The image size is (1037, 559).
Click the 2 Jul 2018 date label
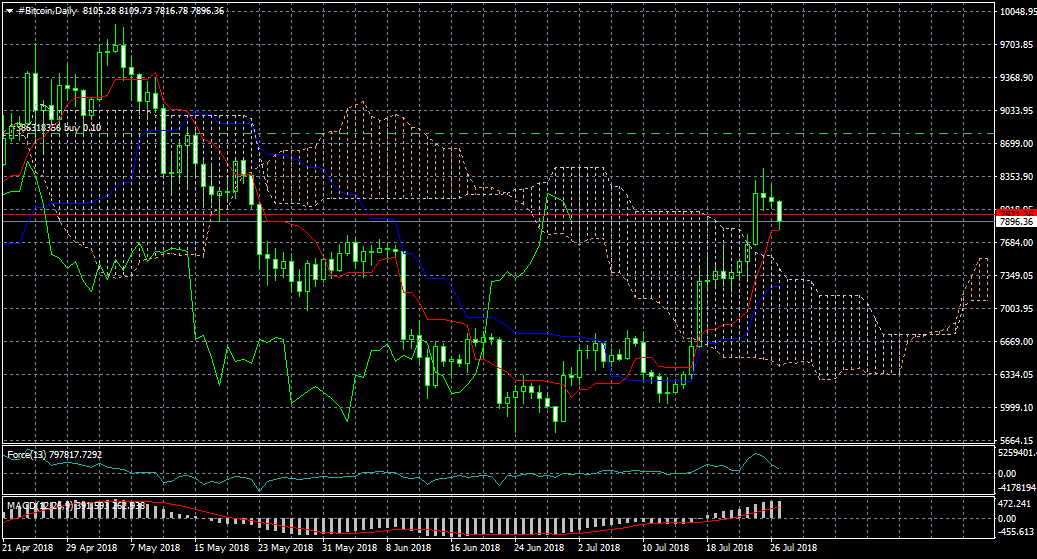[602, 548]
